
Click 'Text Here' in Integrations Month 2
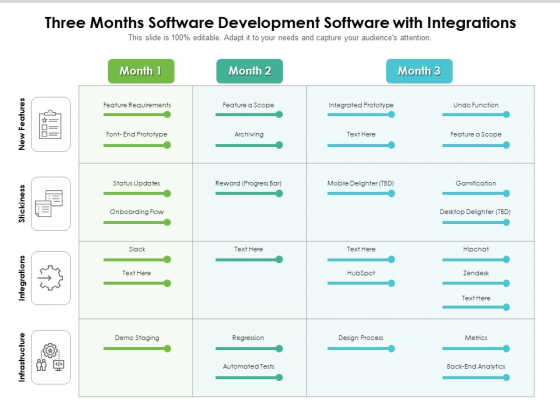pyautogui.click(x=249, y=249)
